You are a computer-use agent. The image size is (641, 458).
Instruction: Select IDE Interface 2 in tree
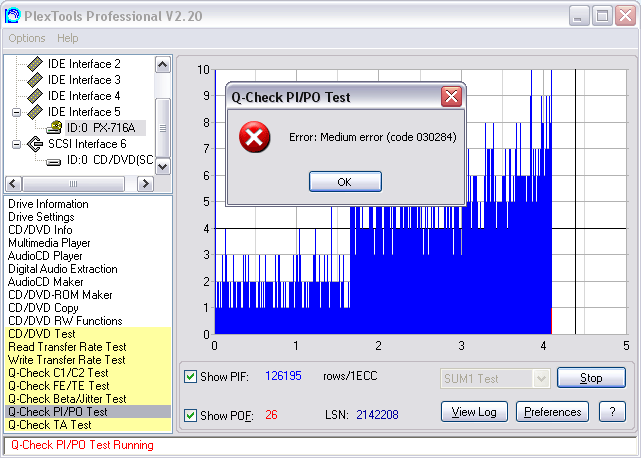[84, 64]
